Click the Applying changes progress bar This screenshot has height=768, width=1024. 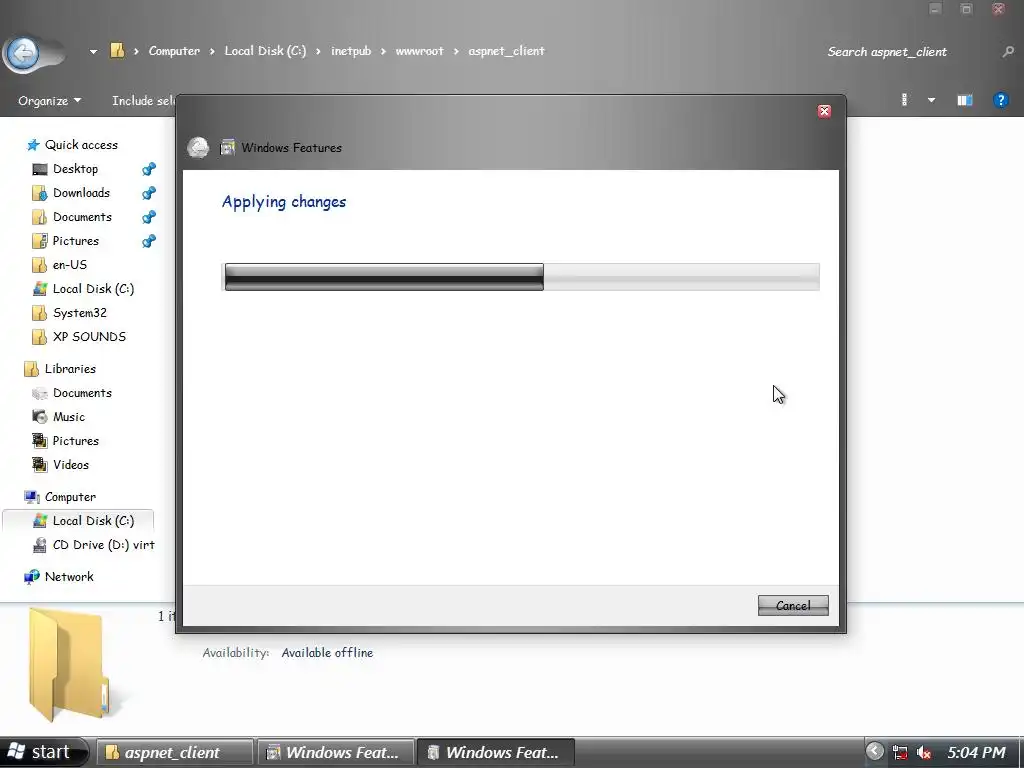[x=521, y=277]
